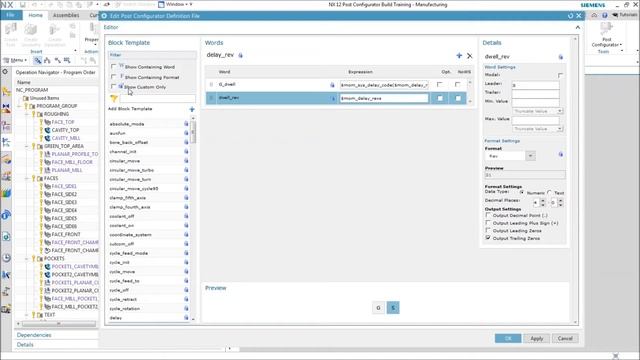Enable Show Custom Only checkbox

tap(114, 87)
